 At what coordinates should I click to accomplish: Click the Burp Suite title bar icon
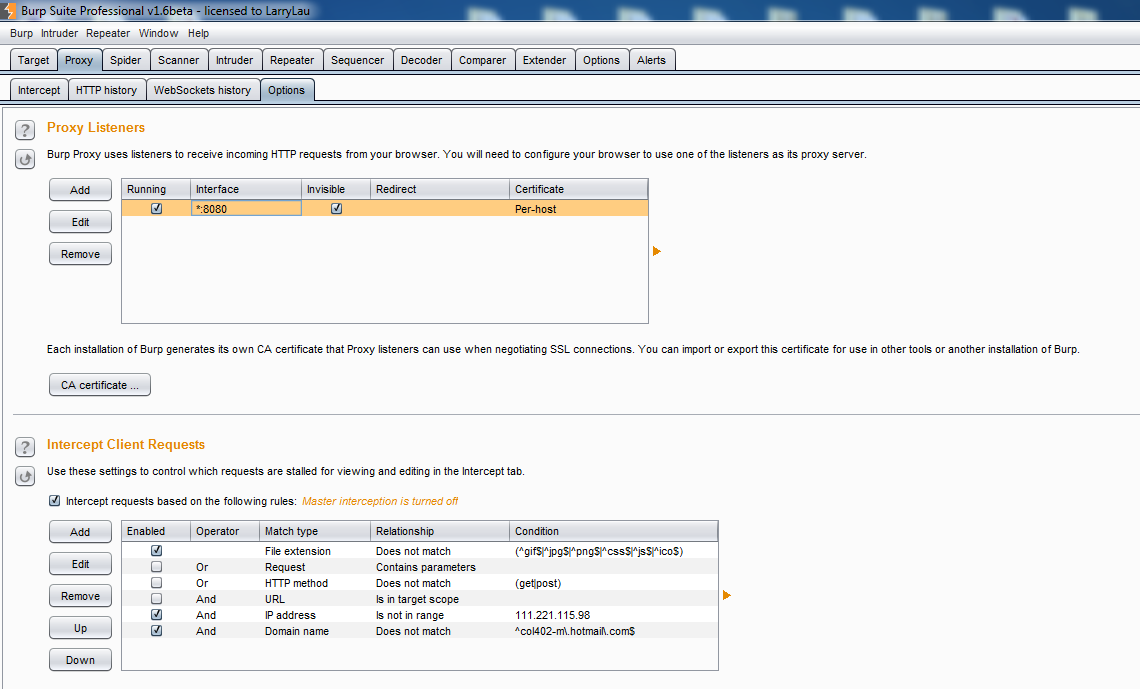[9, 11]
